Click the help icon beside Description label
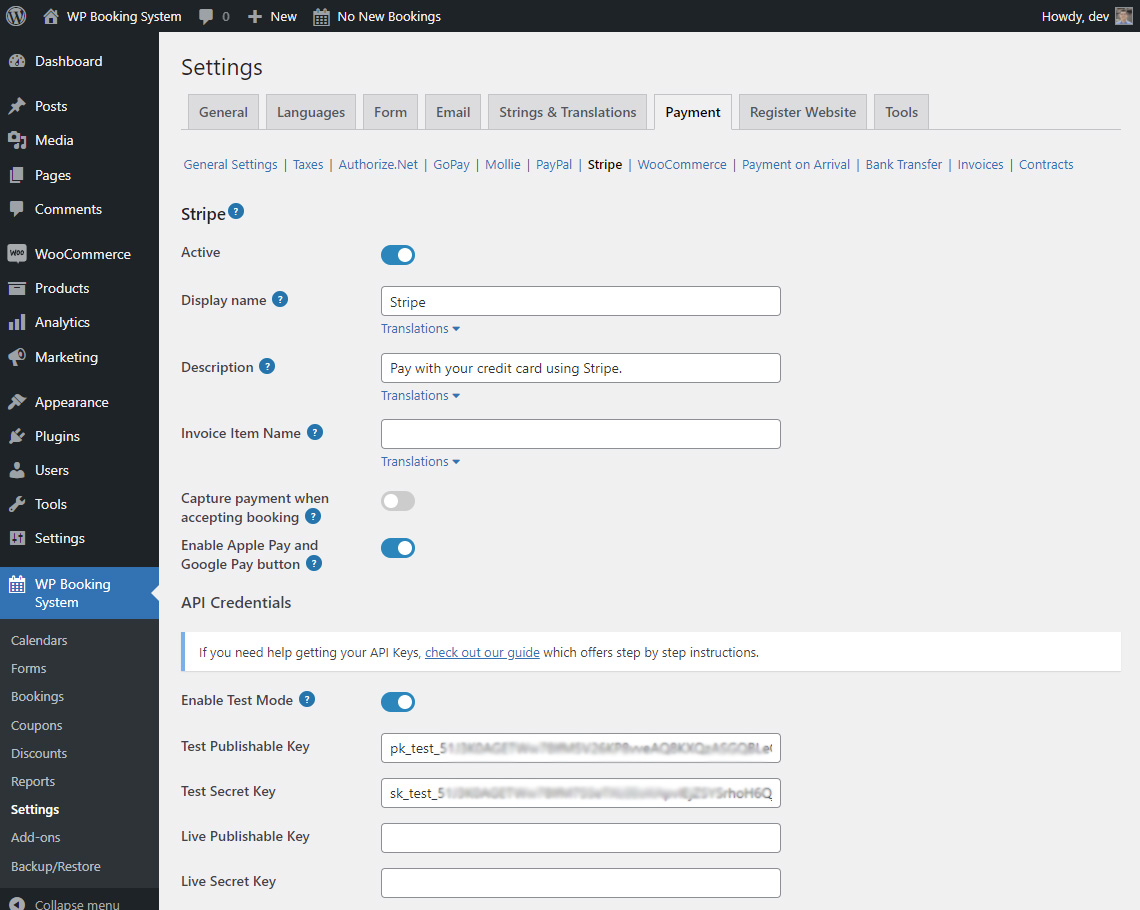The image size is (1140, 910). click(268, 366)
